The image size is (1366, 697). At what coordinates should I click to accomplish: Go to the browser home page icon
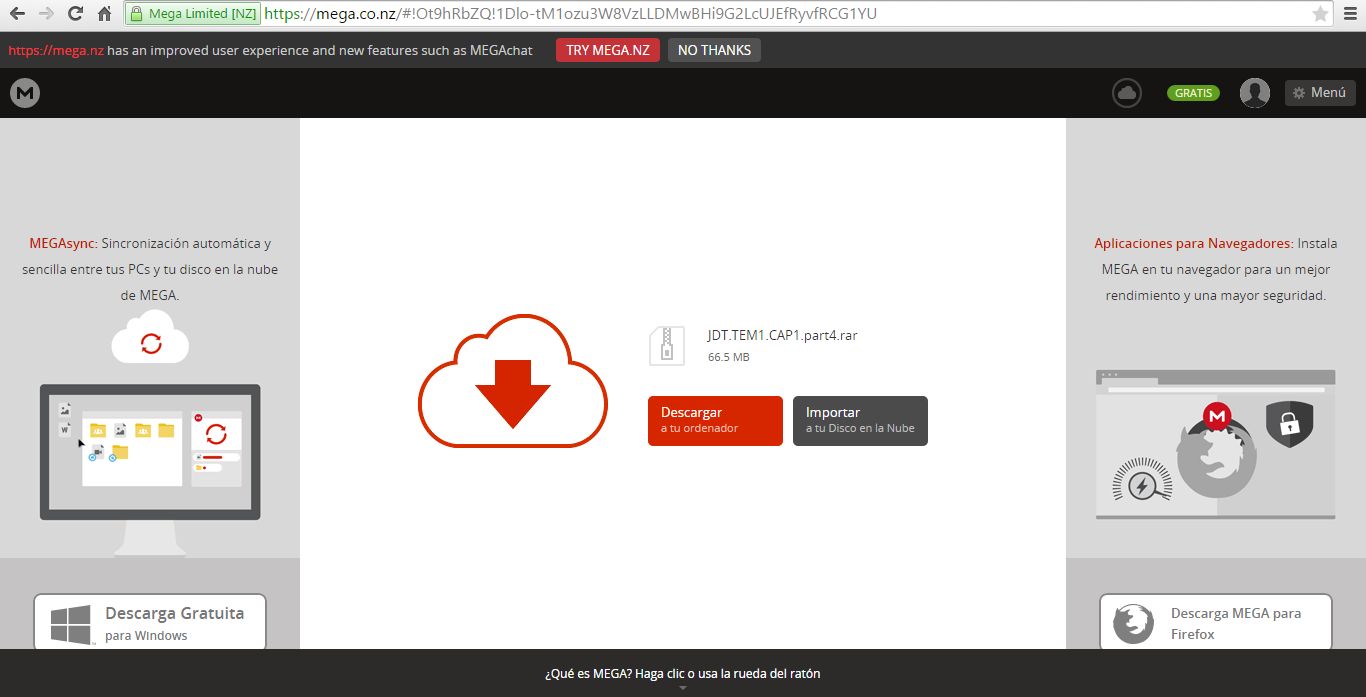pos(104,14)
